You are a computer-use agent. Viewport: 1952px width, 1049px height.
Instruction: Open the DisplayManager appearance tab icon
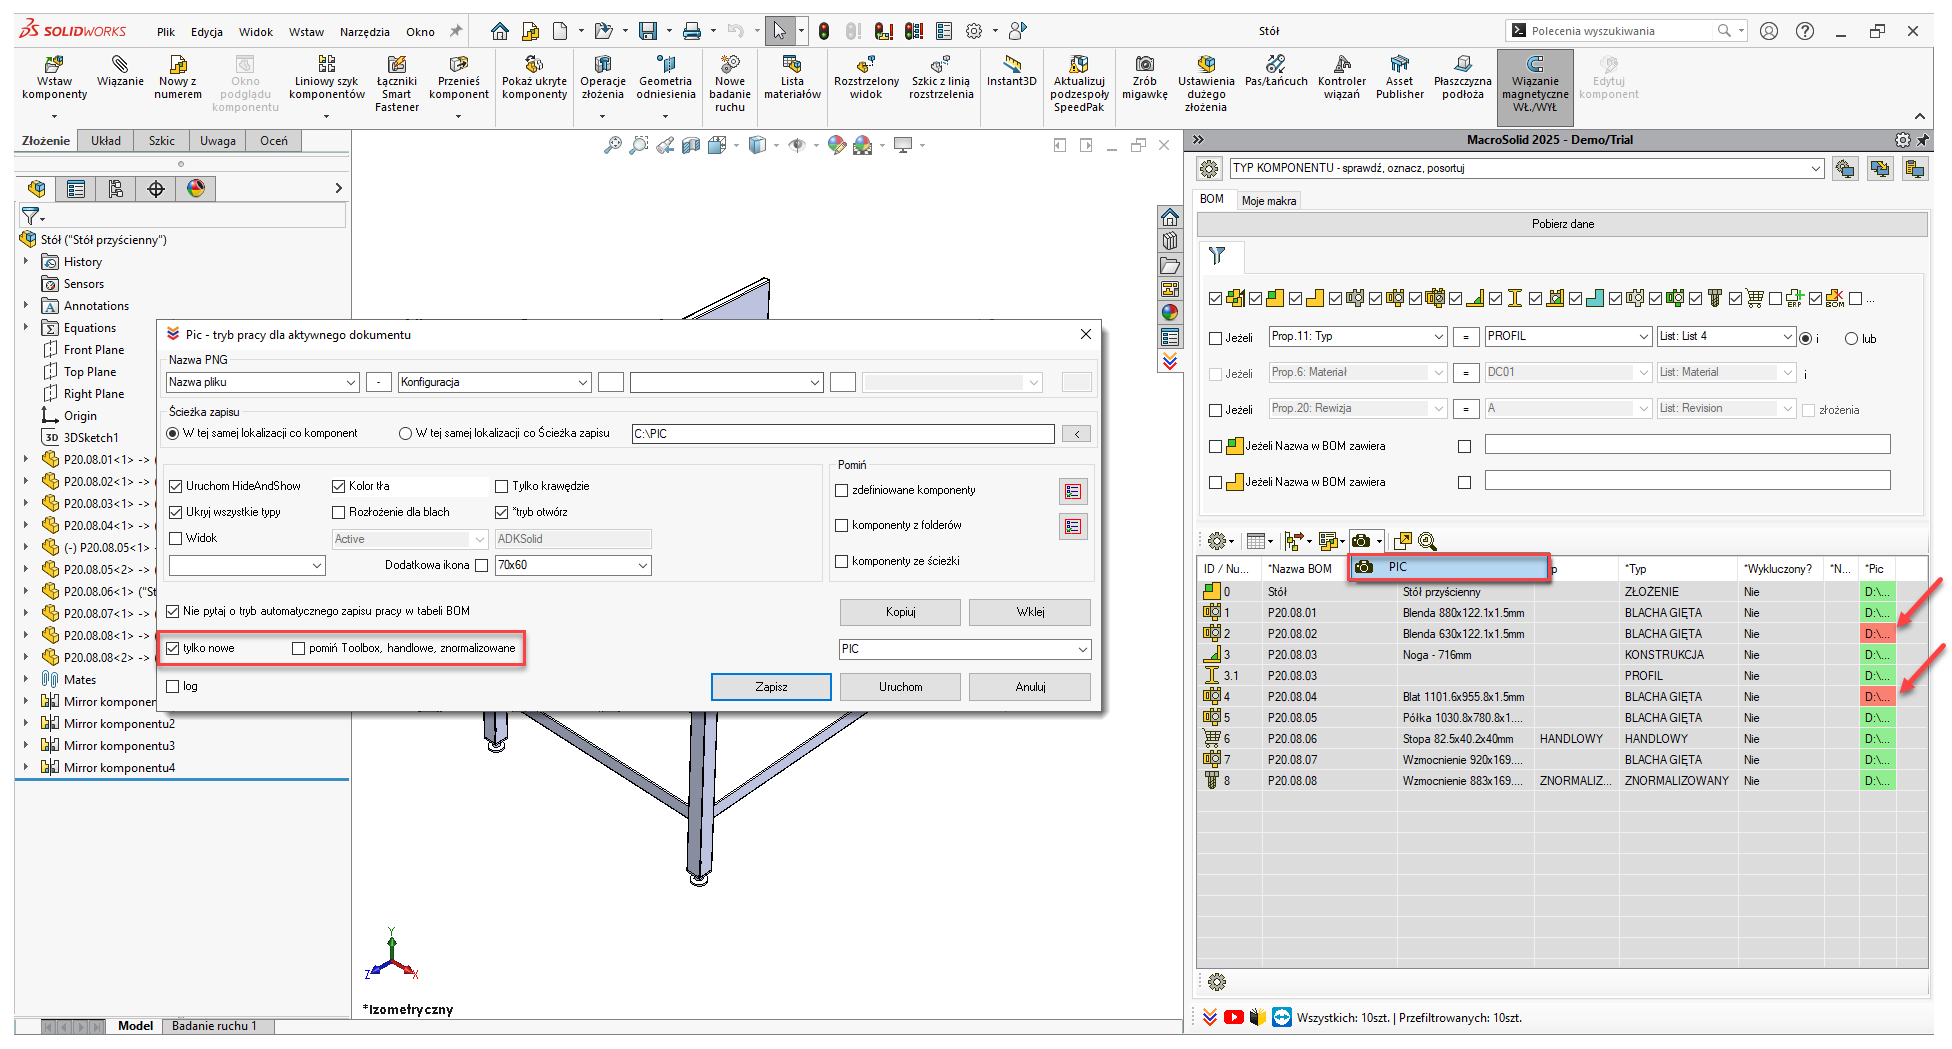(196, 189)
